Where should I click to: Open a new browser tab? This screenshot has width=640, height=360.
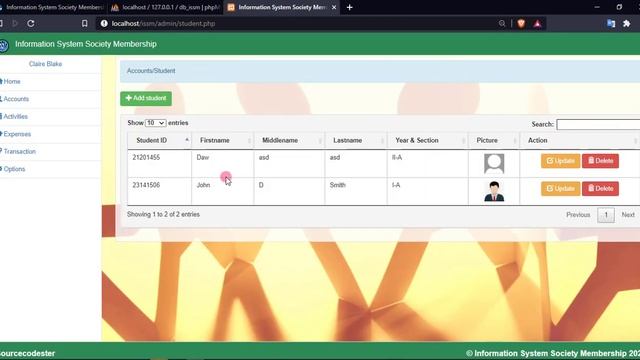349,7
